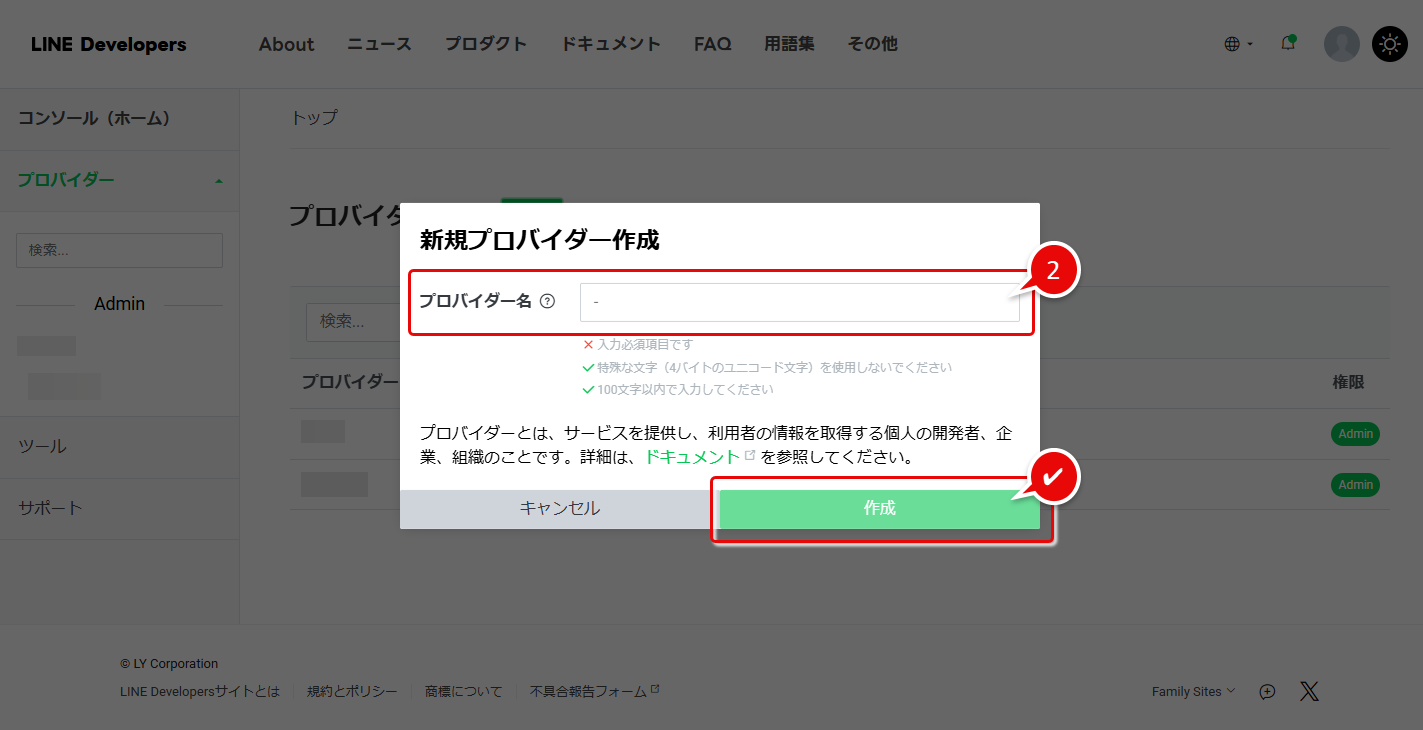Click 作成 to create the provider

click(880, 508)
